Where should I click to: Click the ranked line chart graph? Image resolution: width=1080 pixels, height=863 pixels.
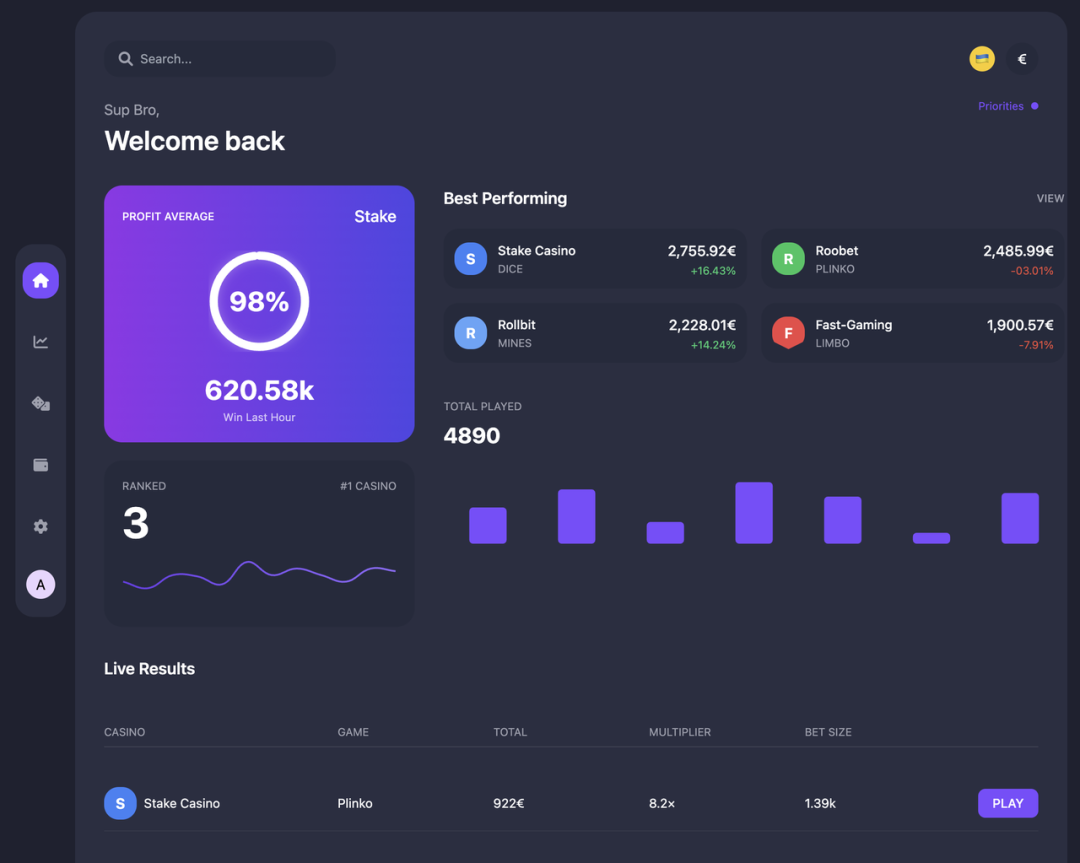[x=259, y=574]
